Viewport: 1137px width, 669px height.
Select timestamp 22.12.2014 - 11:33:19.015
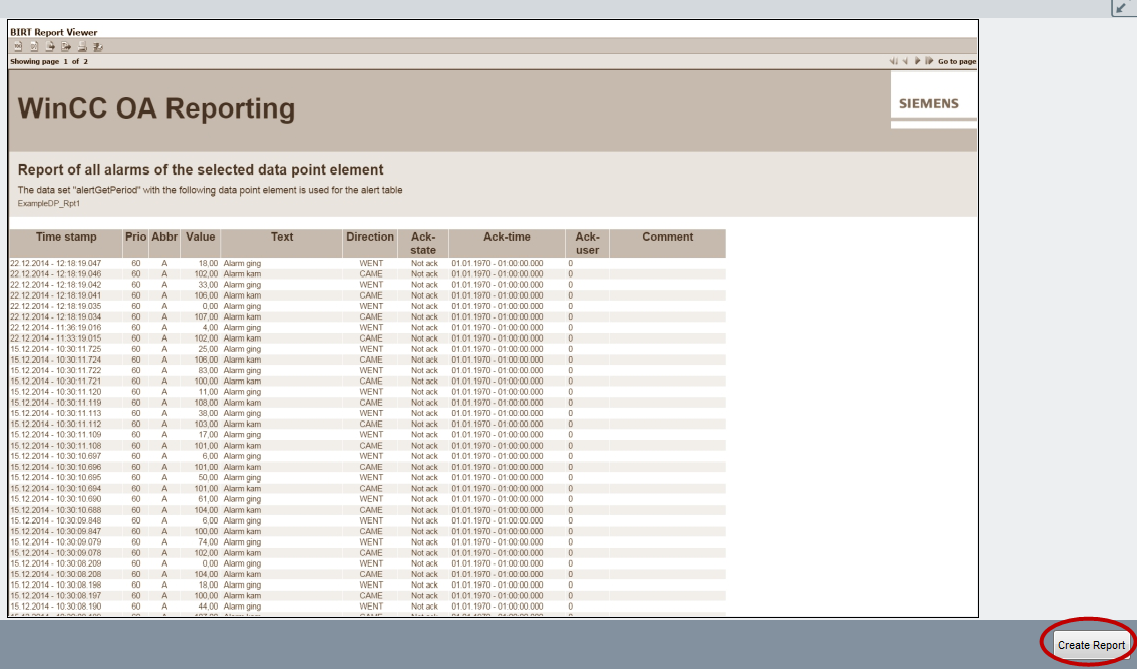pyautogui.click(x=56, y=338)
